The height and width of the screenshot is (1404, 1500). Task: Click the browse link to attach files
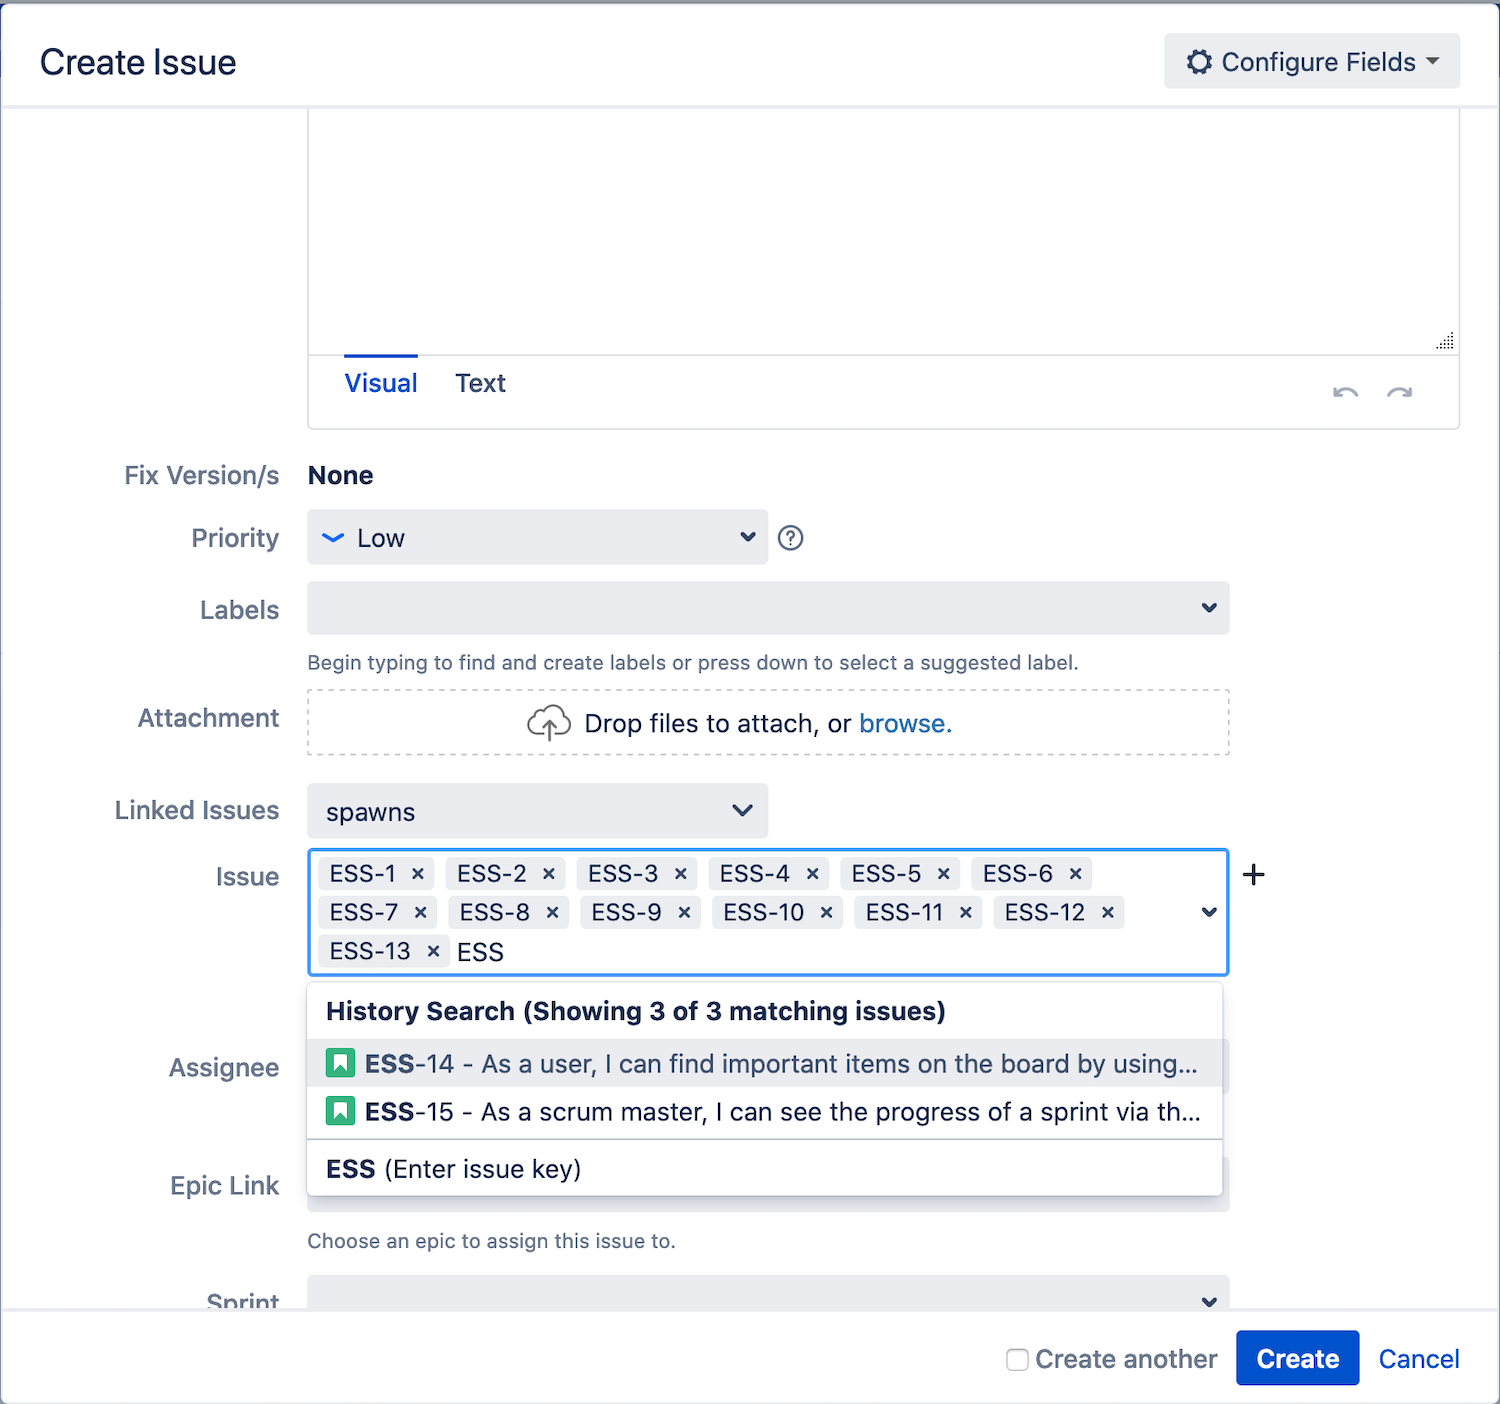tap(905, 723)
